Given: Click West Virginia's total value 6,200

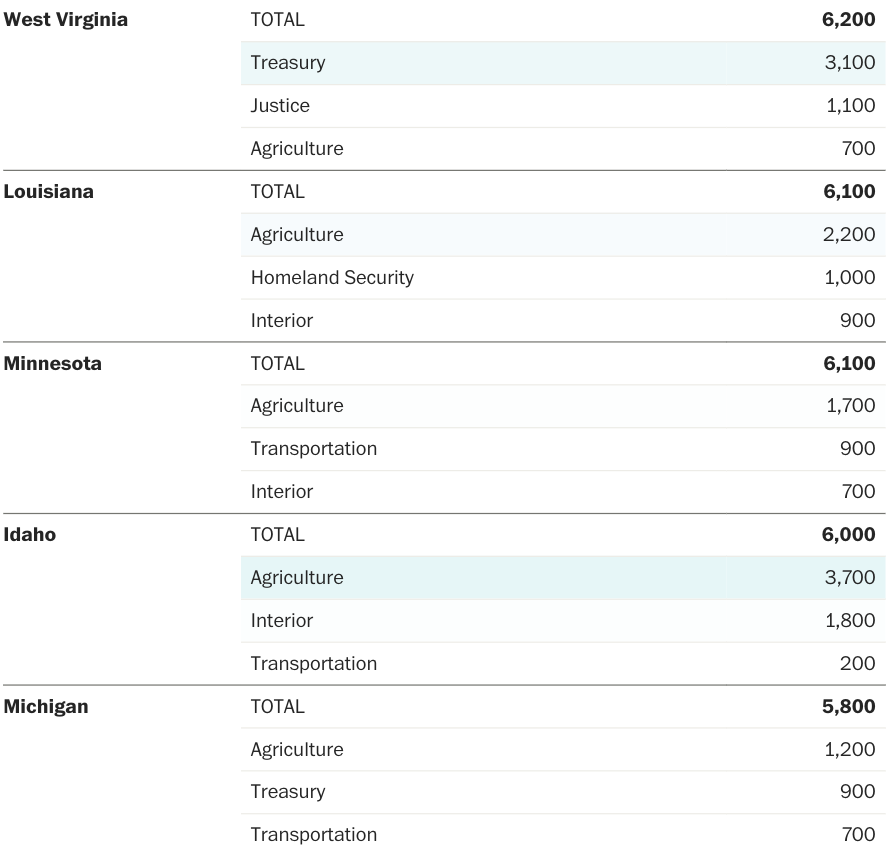Looking at the screenshot, I should pos(848,20).
